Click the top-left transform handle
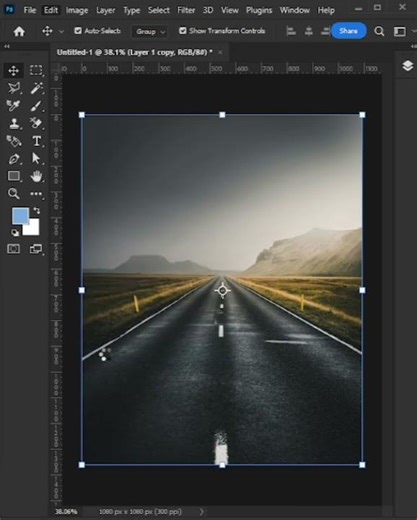 (x=82, y=115)
